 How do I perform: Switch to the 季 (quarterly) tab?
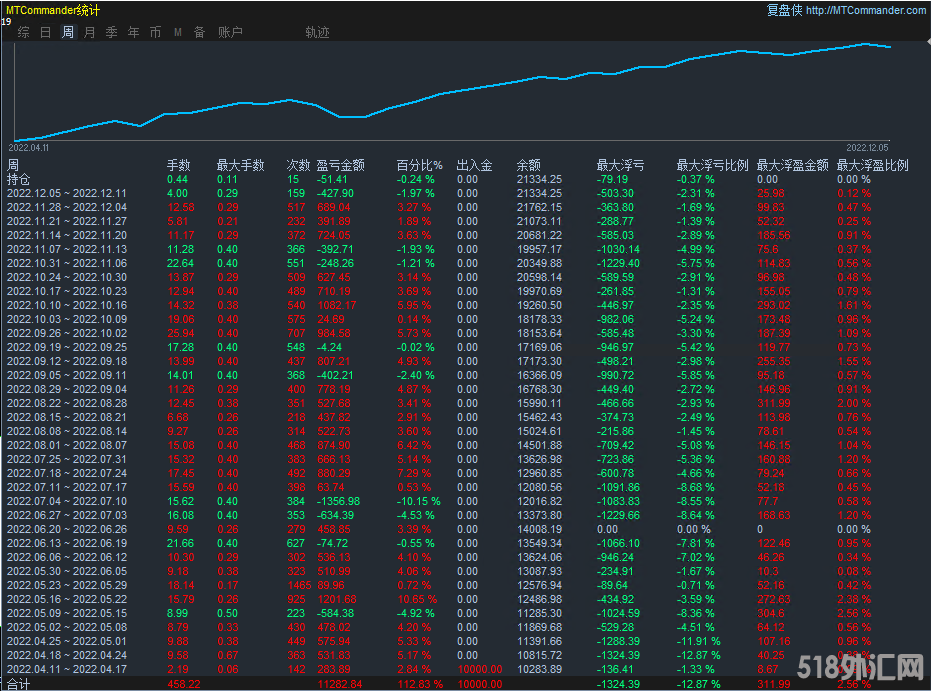[112, 32]
